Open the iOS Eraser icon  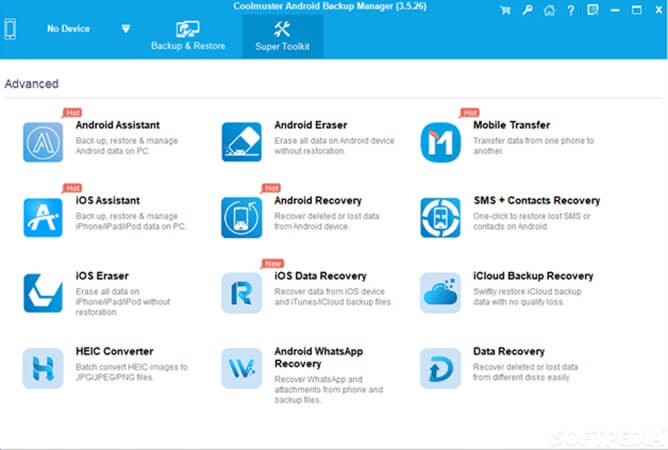pos(43,293)
